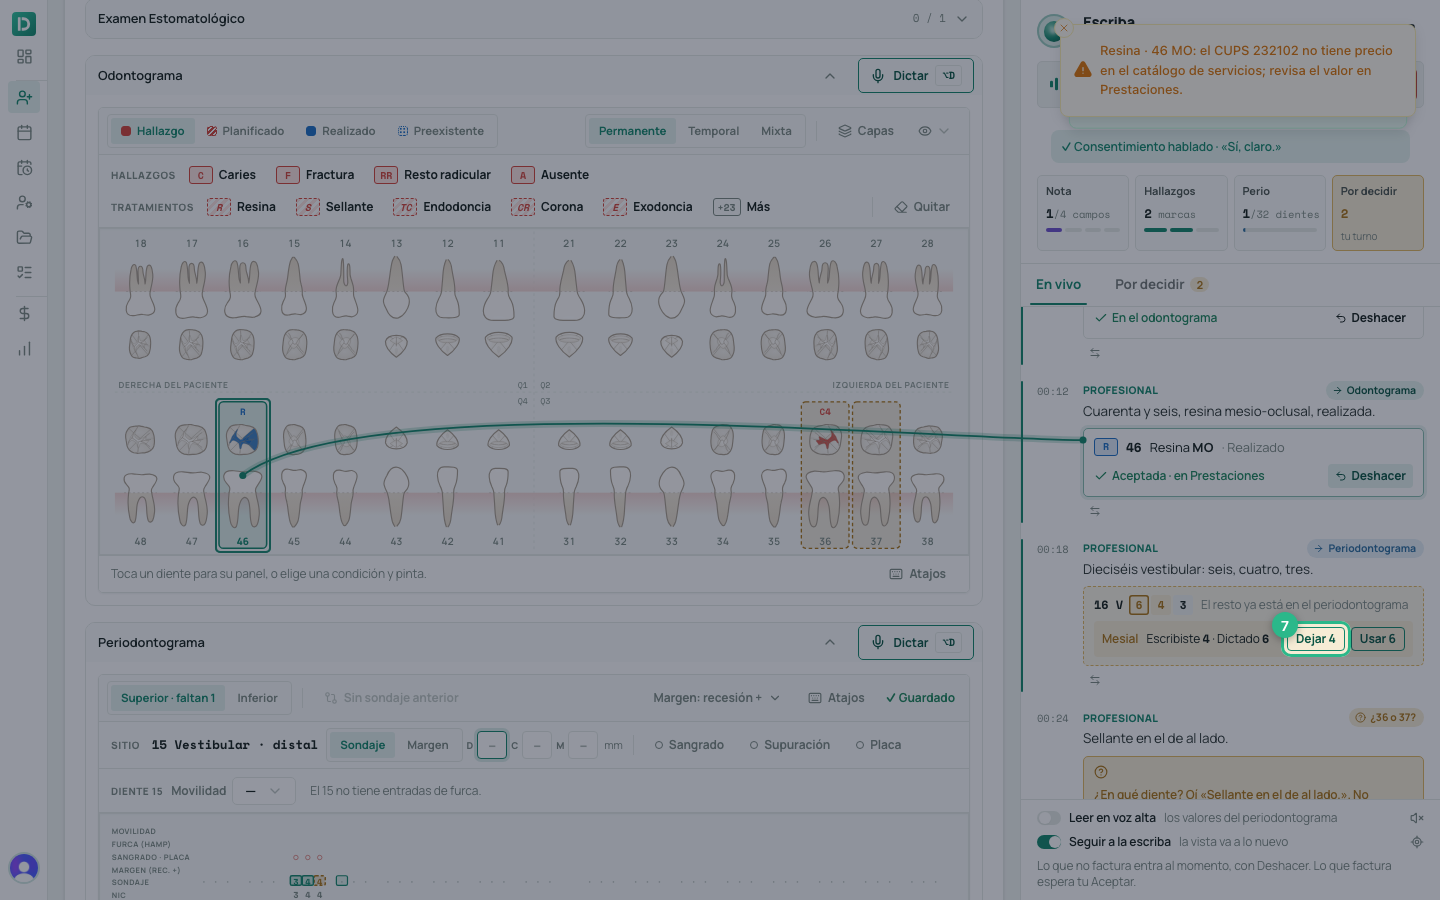This screenshot has height=900, width=1440.
Task: Open the Por decidir tab
Action: [x=1161, y=285]
